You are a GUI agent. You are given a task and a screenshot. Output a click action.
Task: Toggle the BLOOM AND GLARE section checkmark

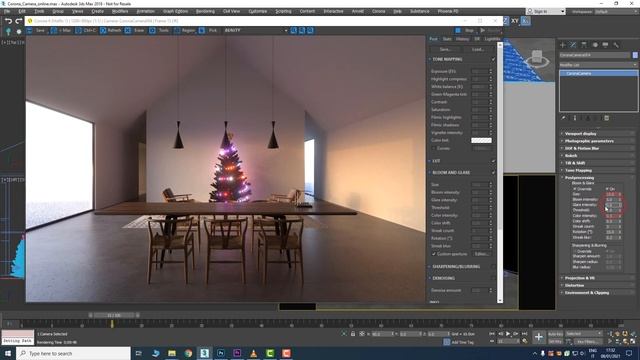pyautogui.click(x=493, y=173)
